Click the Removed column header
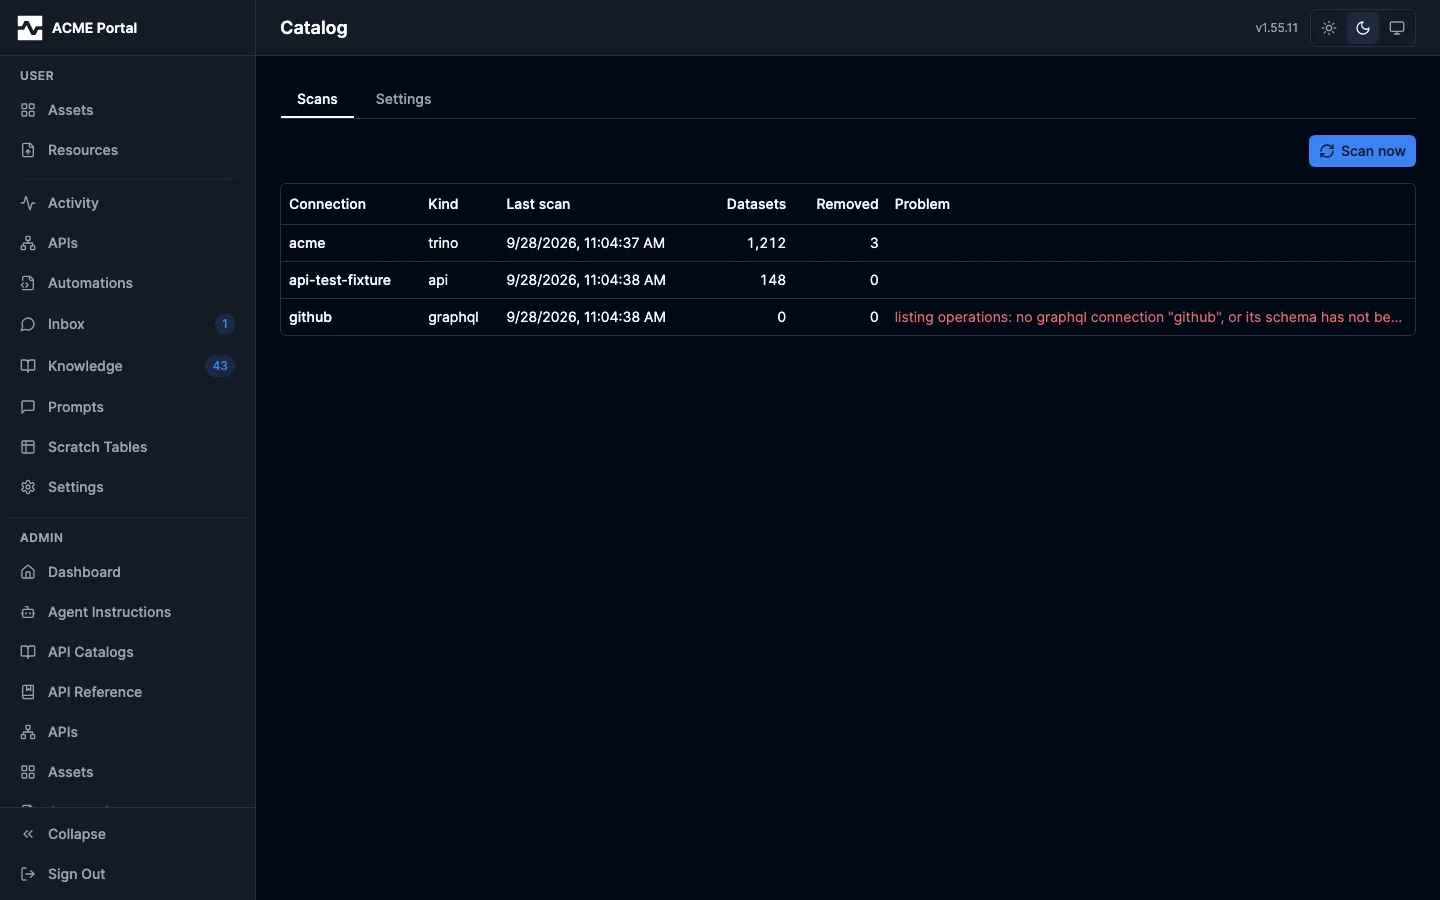Screen dimensions: 1440x900 tap(847, 204)
